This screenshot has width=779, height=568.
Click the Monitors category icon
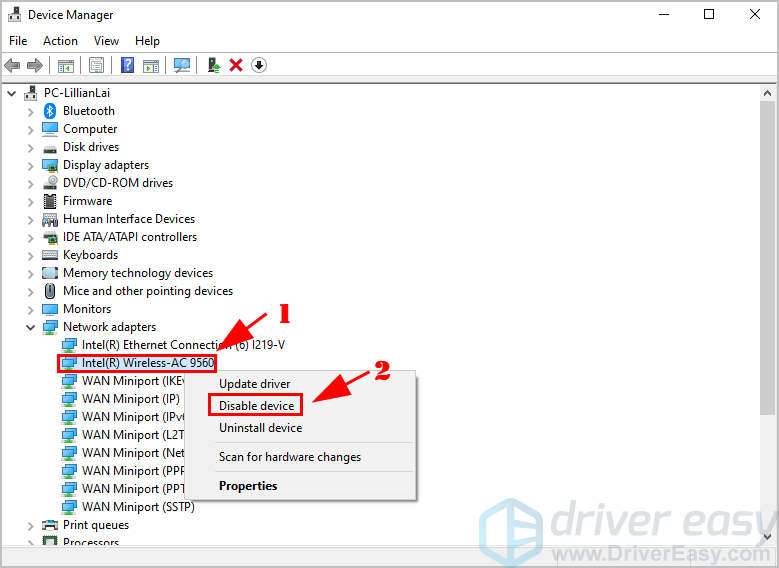(x=50, y=309)
